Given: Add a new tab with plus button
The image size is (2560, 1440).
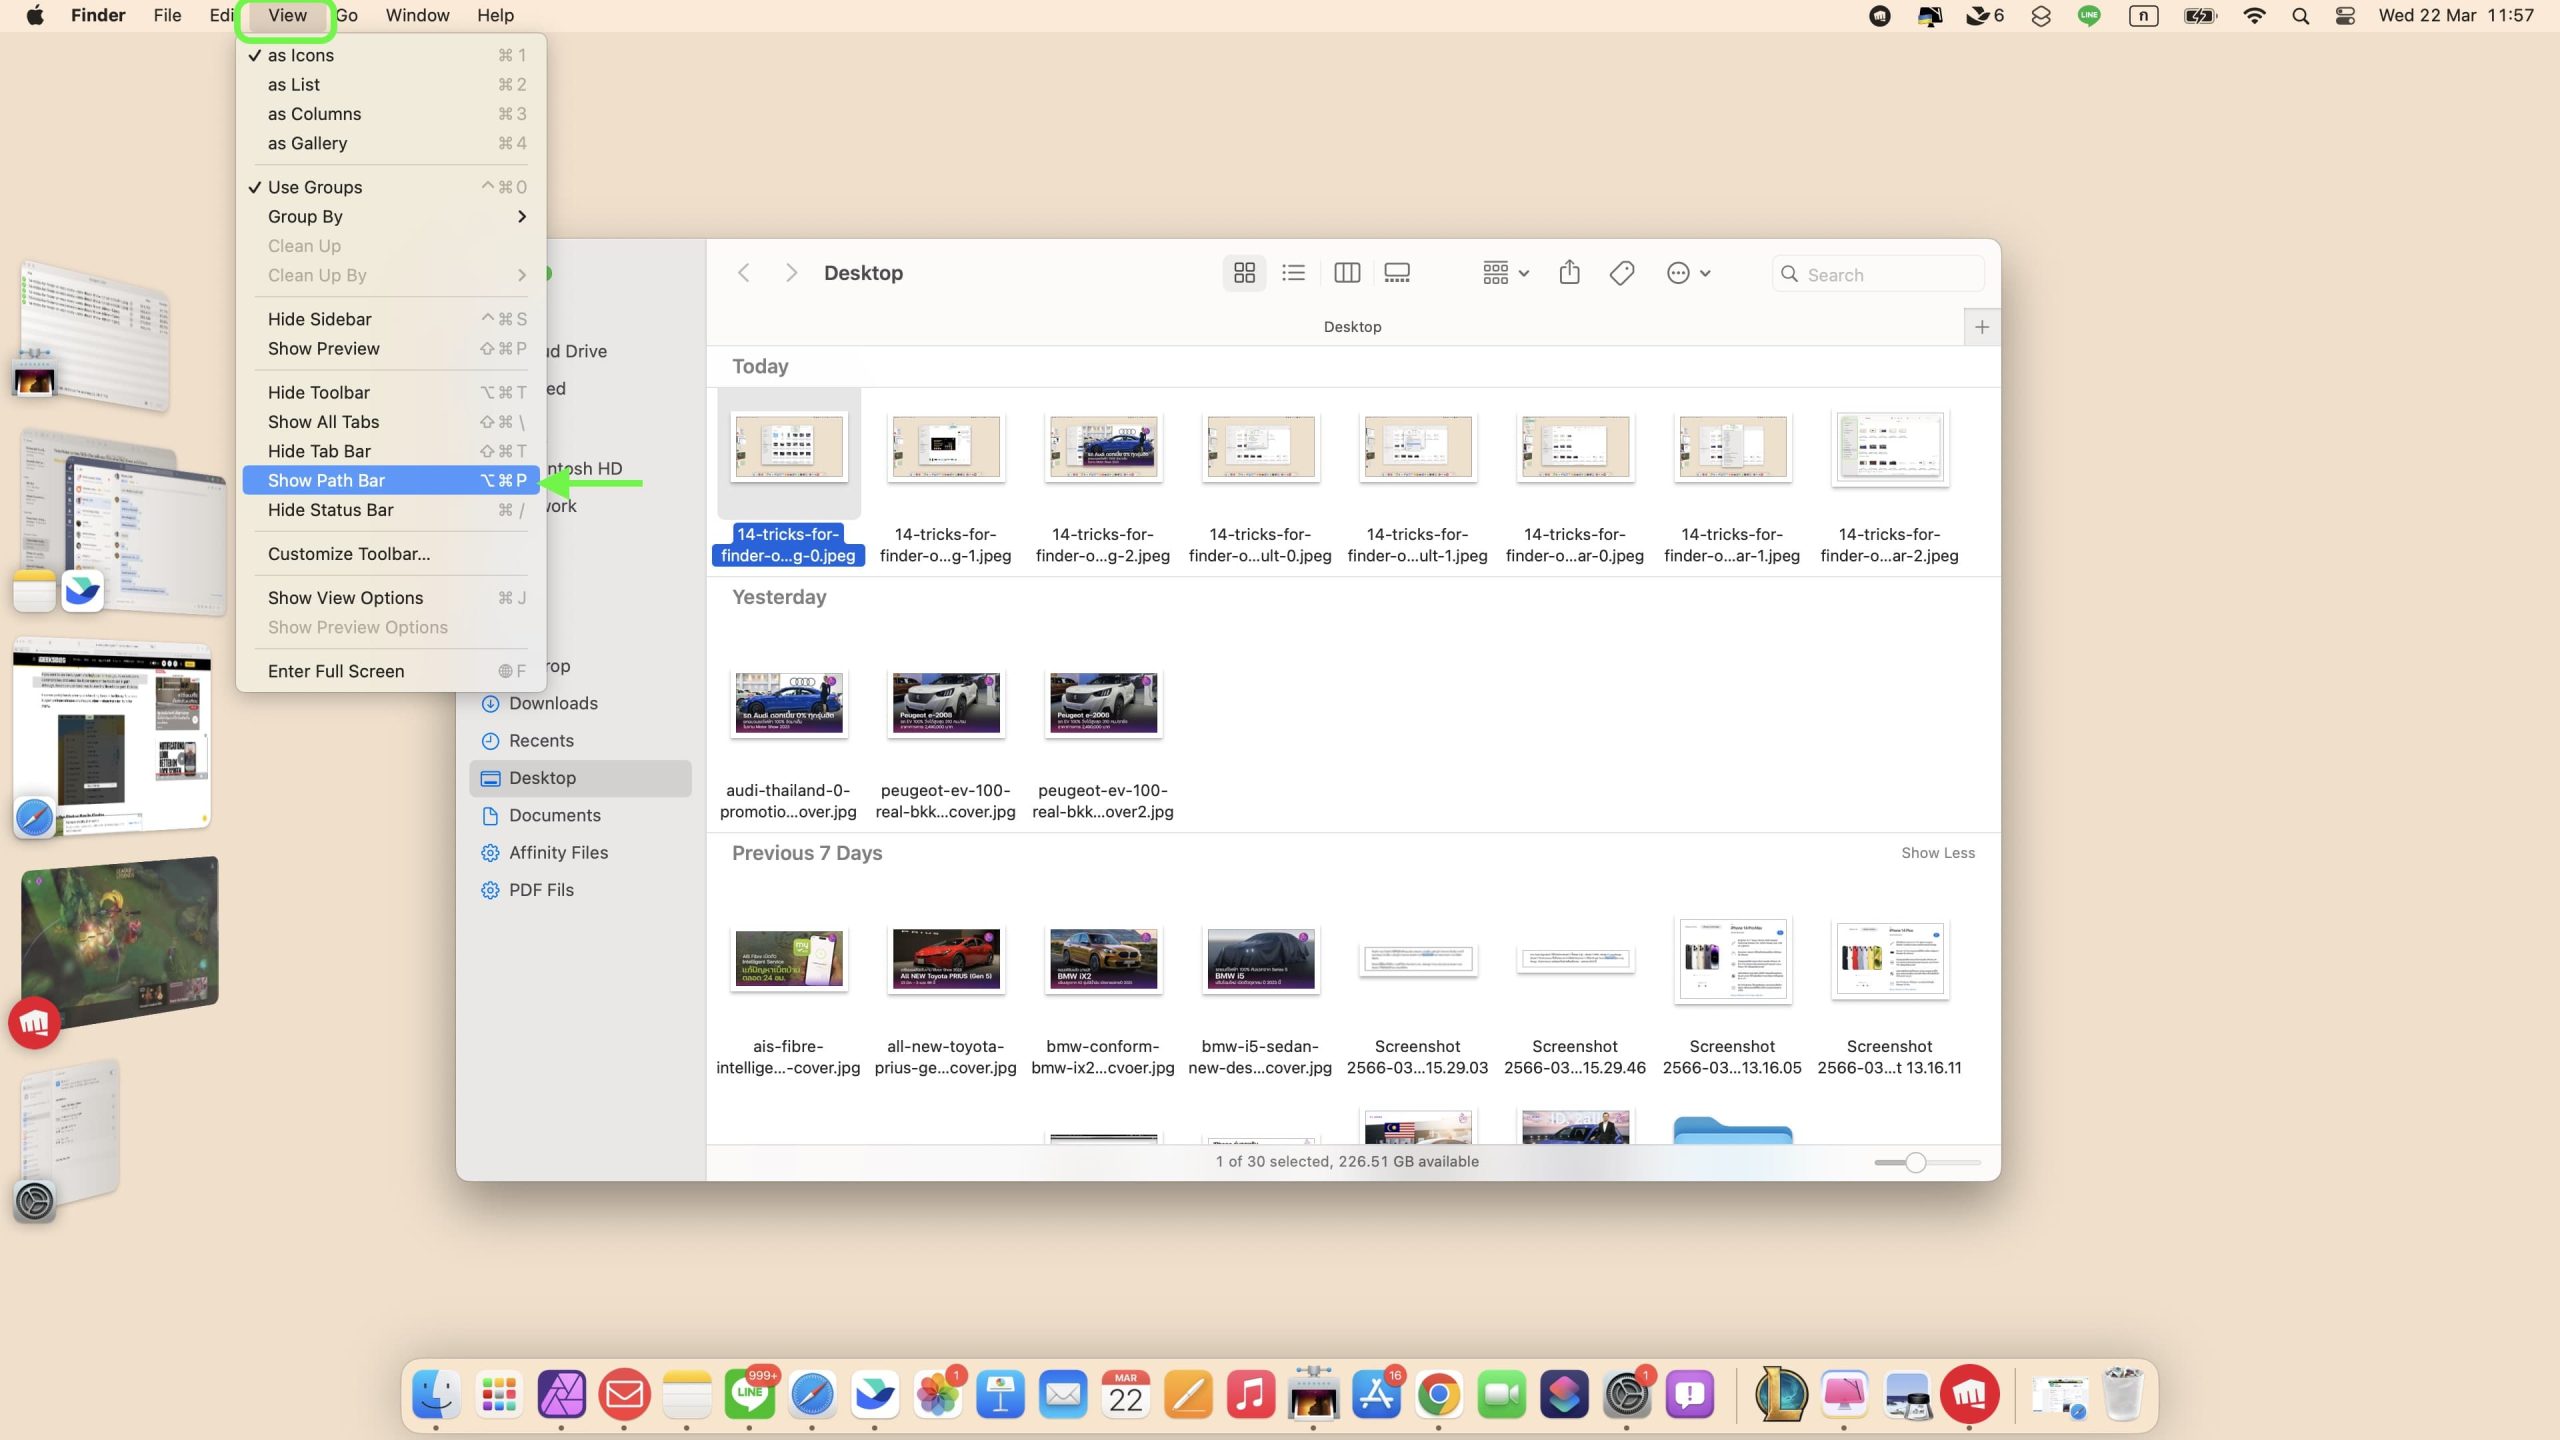Looking at the screenshot, I should pyautogui.click(x=1981, y=327).
